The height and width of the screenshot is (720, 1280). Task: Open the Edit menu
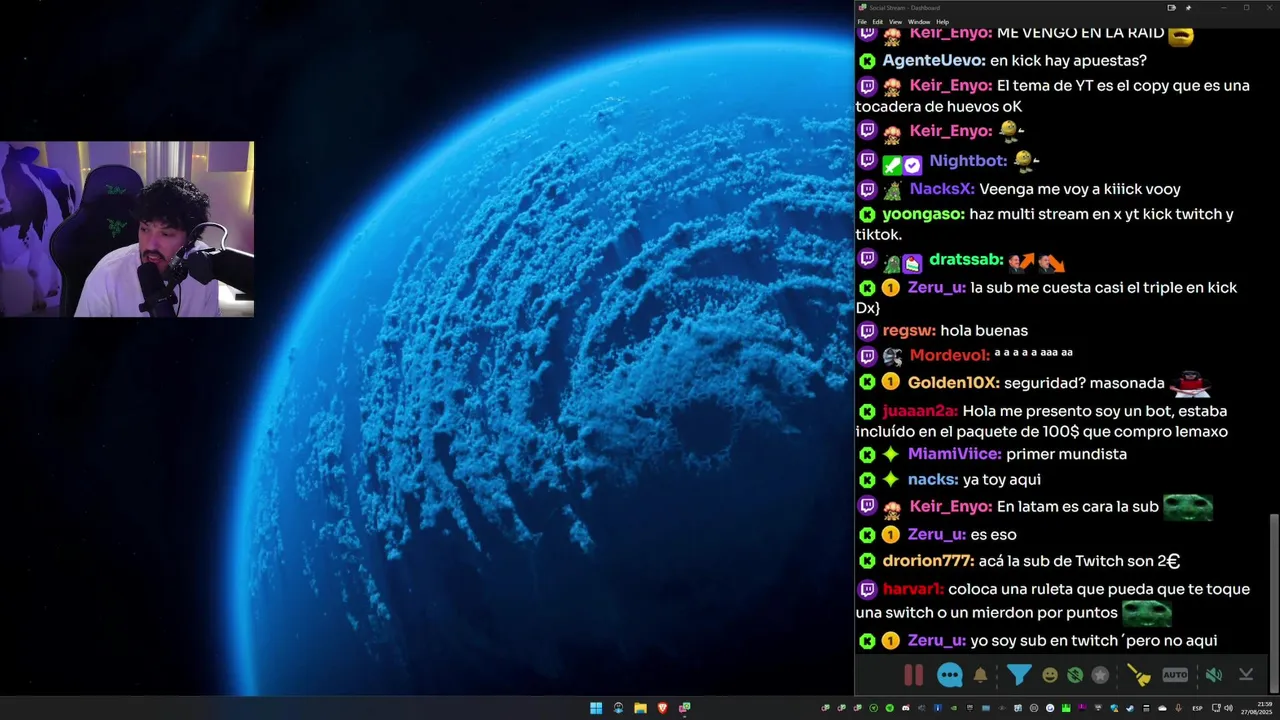[877, 21]
